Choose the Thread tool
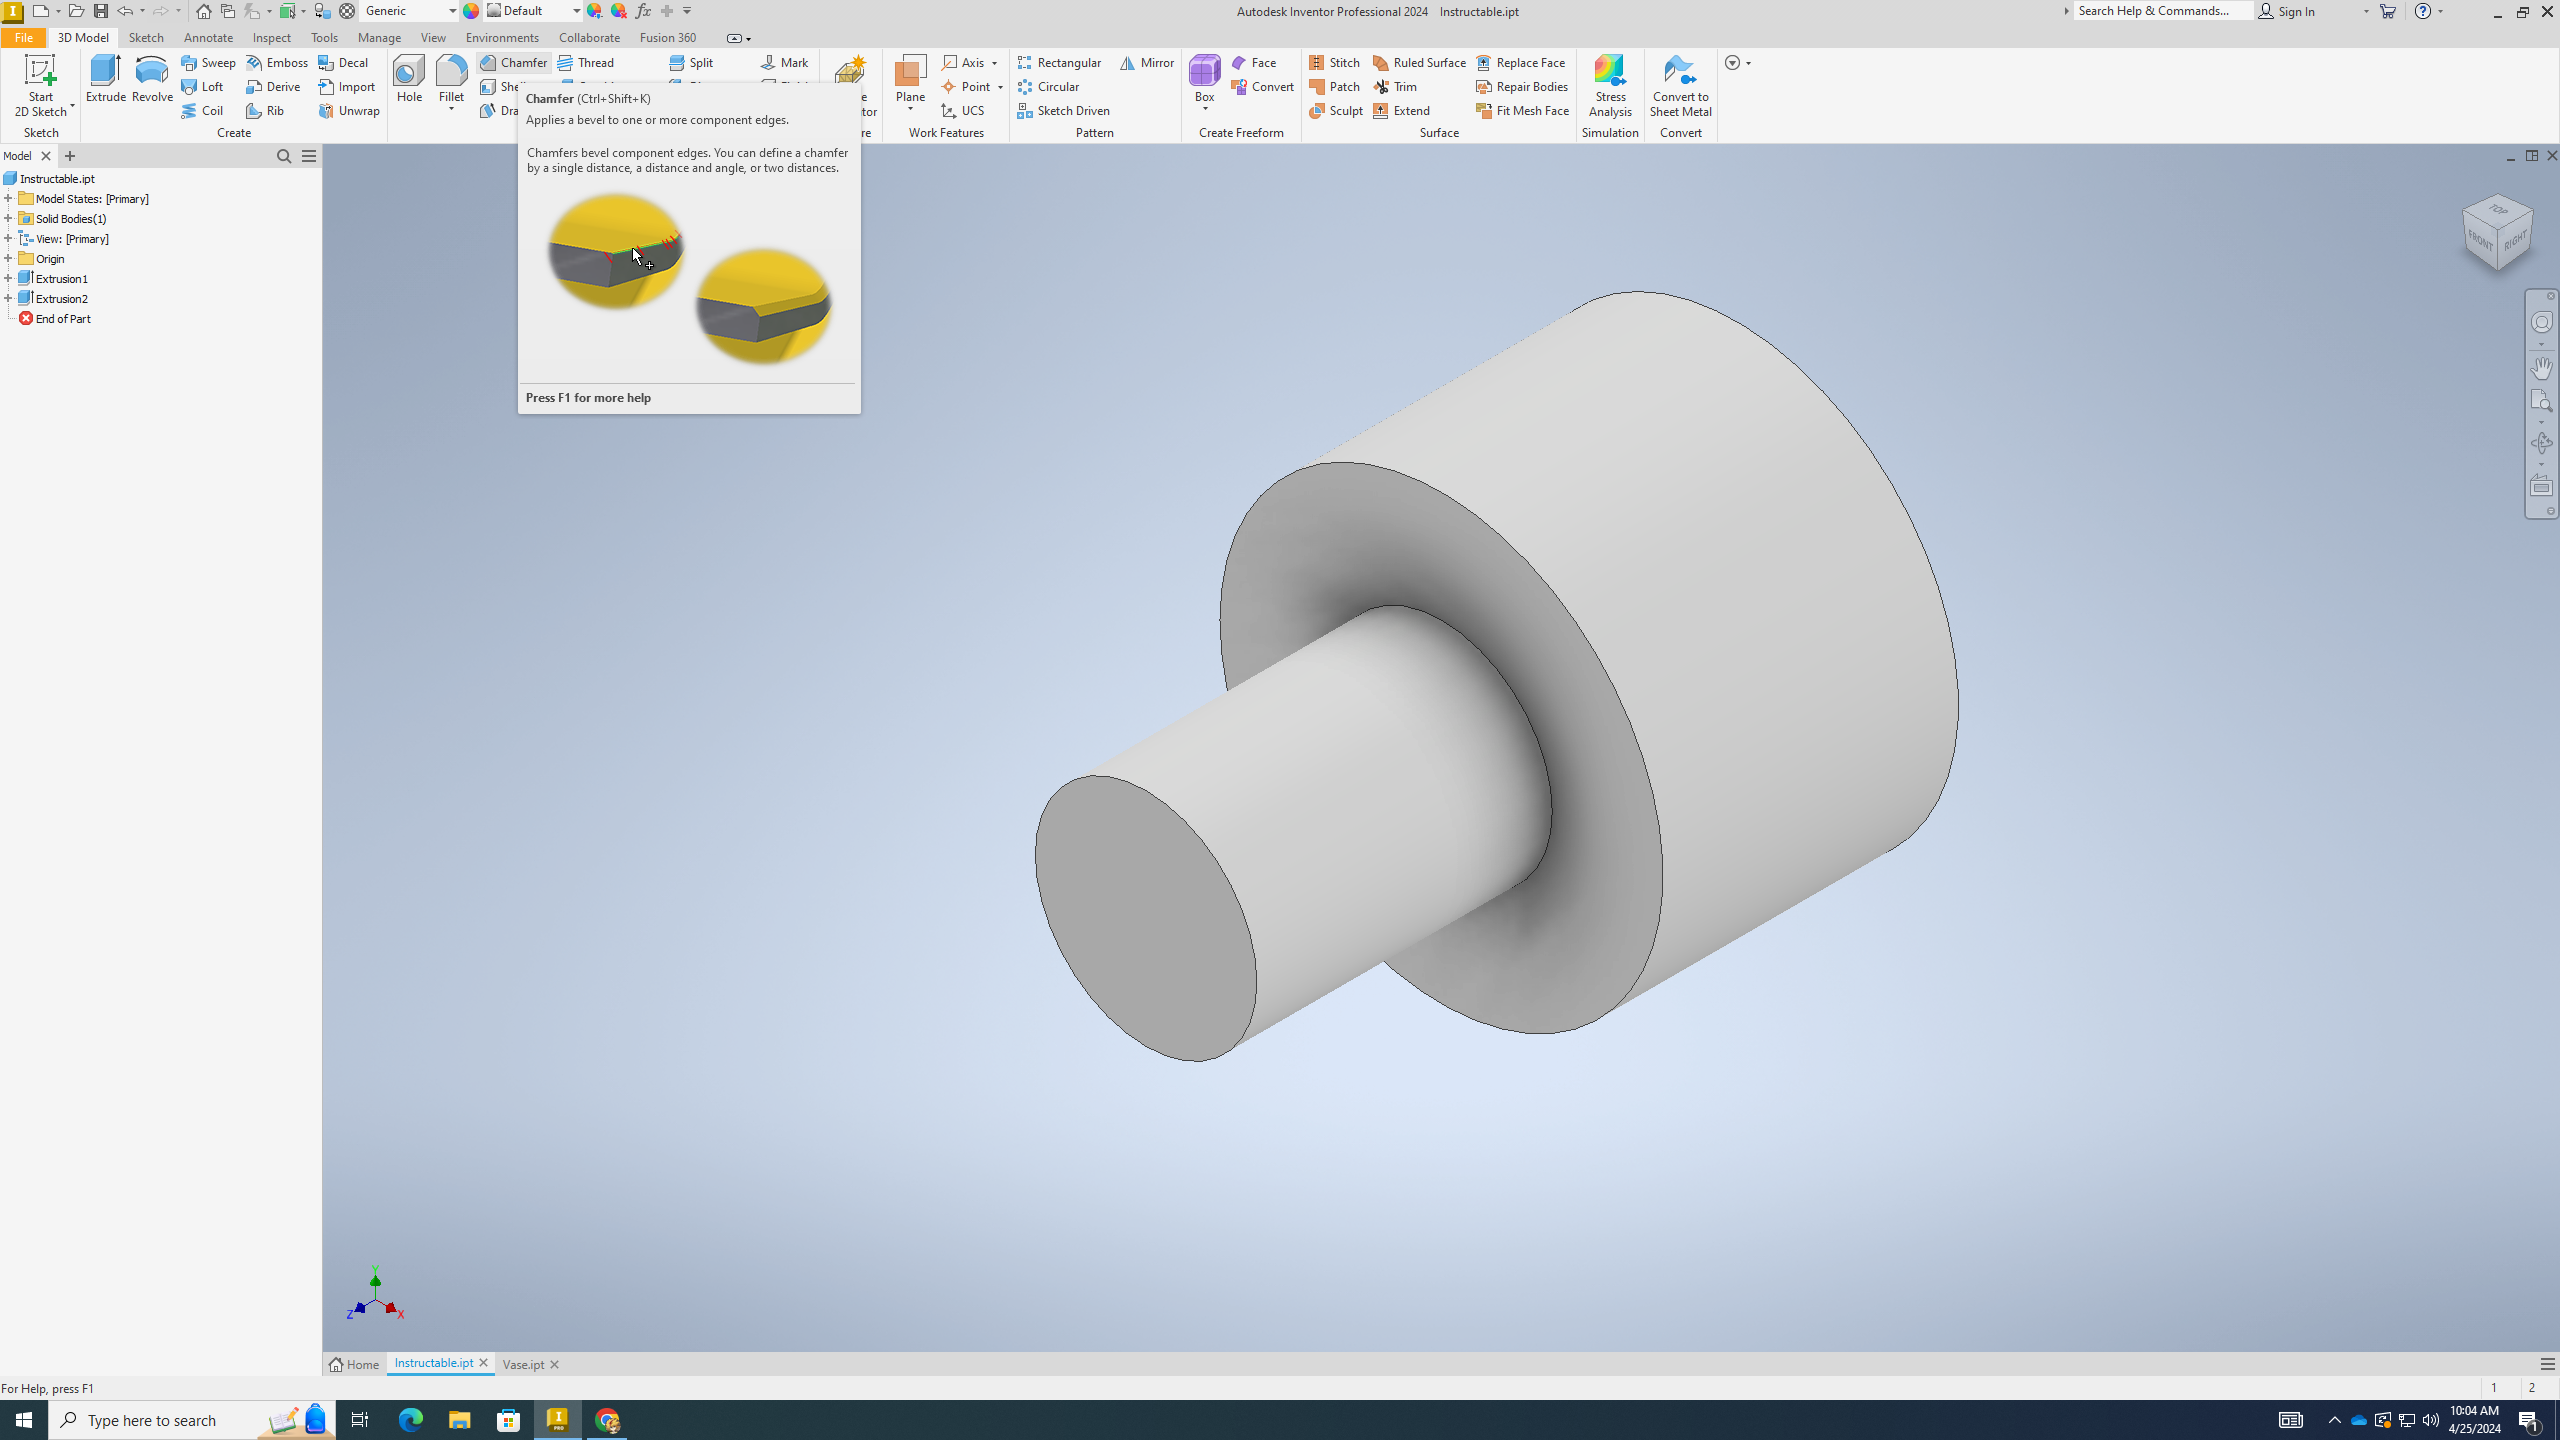Image resolution: width=2560 pixels, height=1440 pixels. [586, 62]
